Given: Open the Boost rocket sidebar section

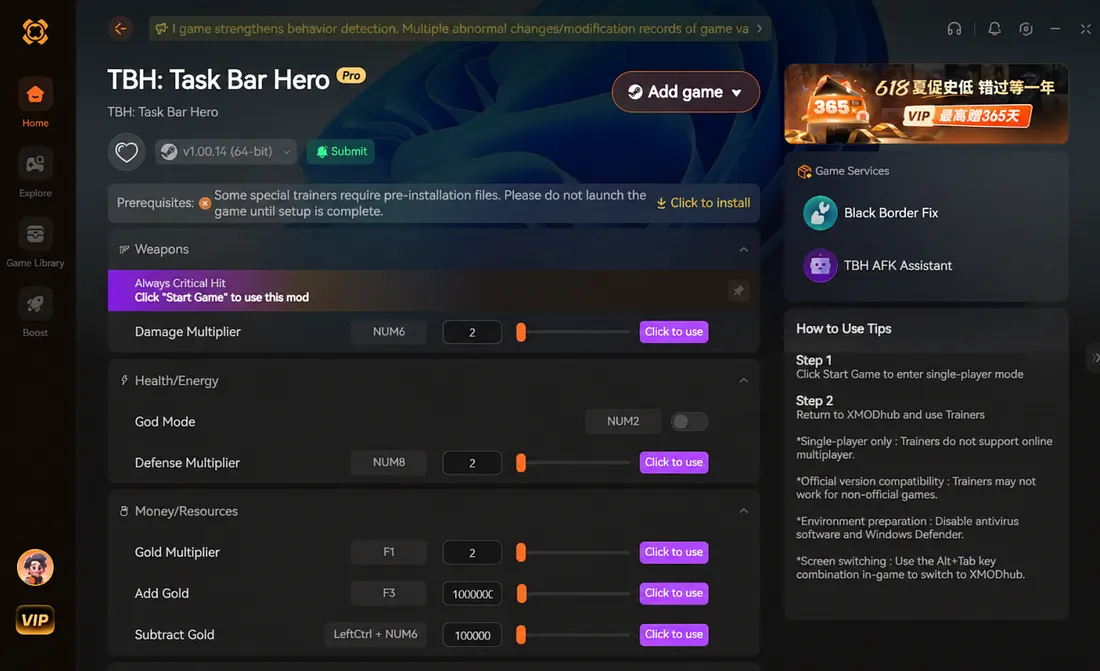Looking at the screenshot, I should [x=35, y=313].
